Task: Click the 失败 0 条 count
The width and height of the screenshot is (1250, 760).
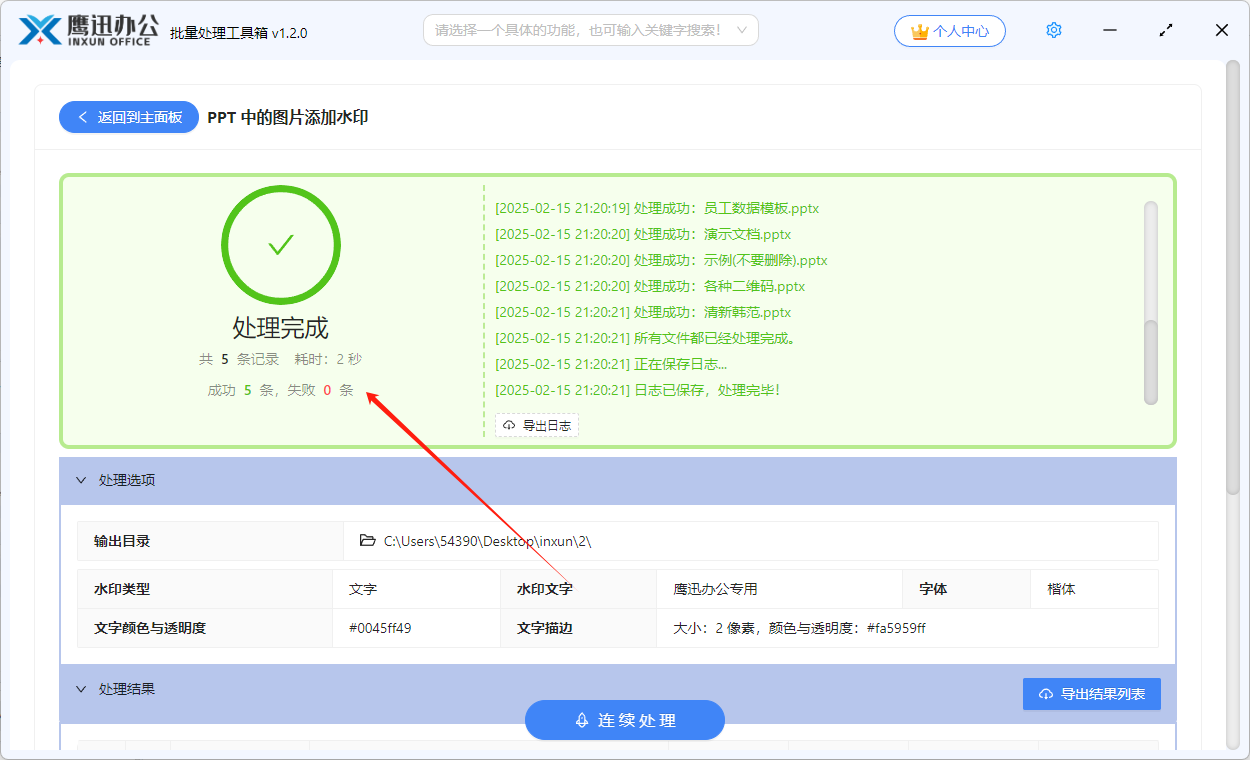Action: [x=320, y=390]
